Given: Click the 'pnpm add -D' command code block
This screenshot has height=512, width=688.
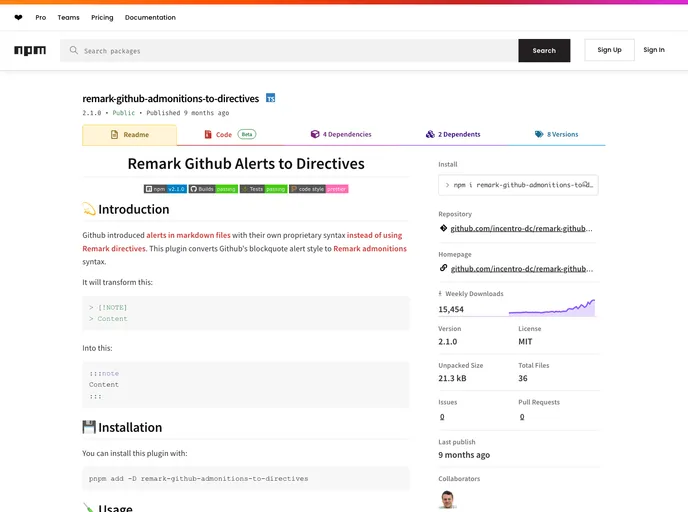Looking at the screenshot, I should (x=246, y=479).
